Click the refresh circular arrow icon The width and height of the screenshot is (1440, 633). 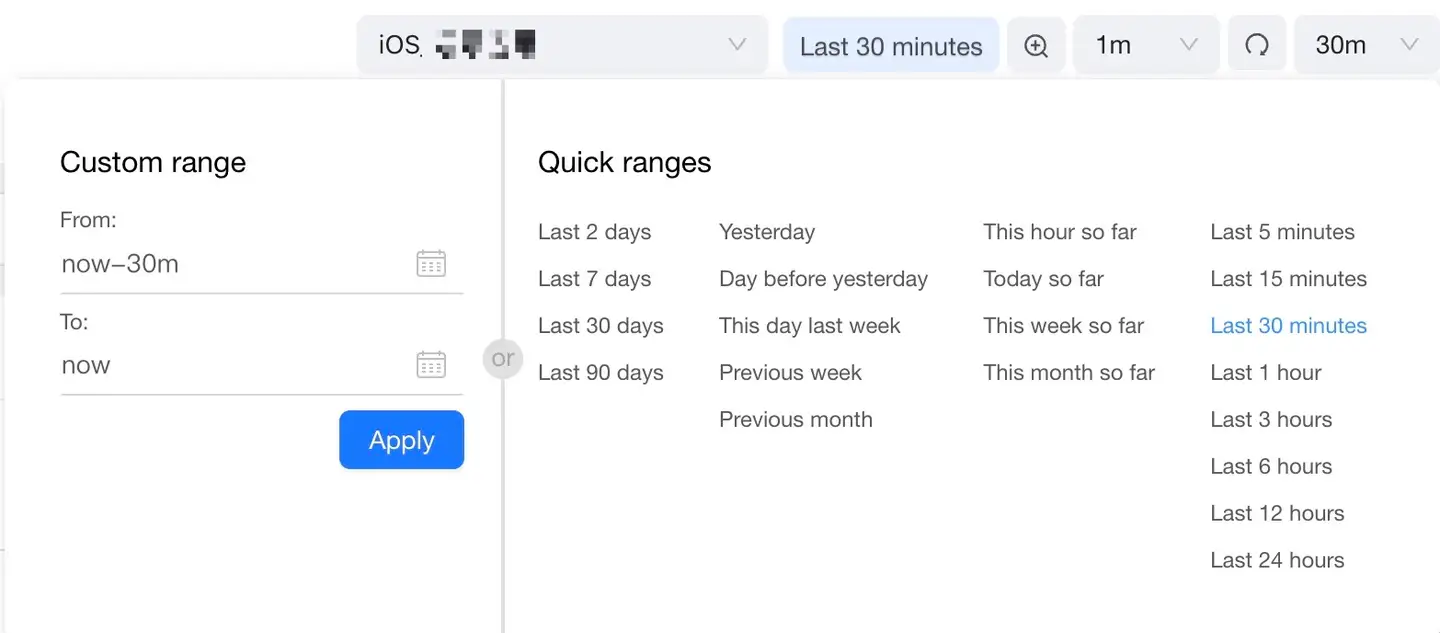pos(1257,46)
